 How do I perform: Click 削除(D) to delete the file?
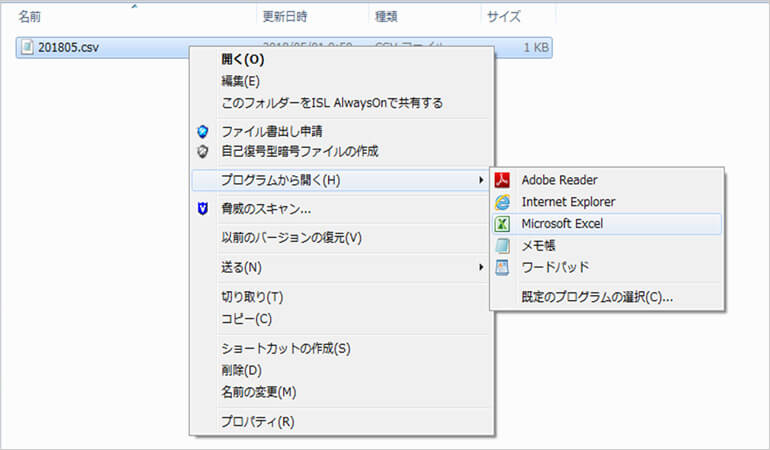(x=245, y=370)
